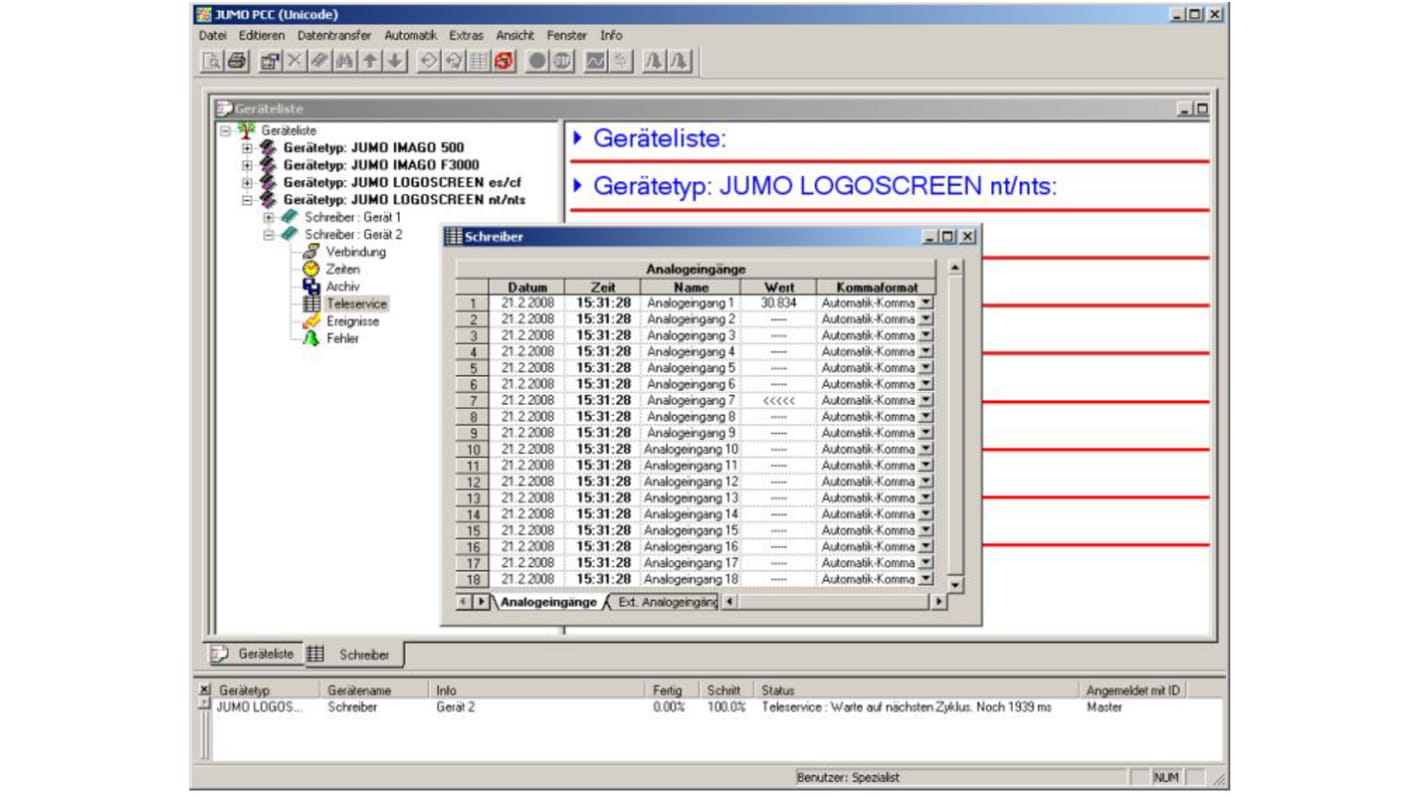Screen dimensions: 1420x798
Task: Click the Kommaformat column header
Action: click(876, 287)
